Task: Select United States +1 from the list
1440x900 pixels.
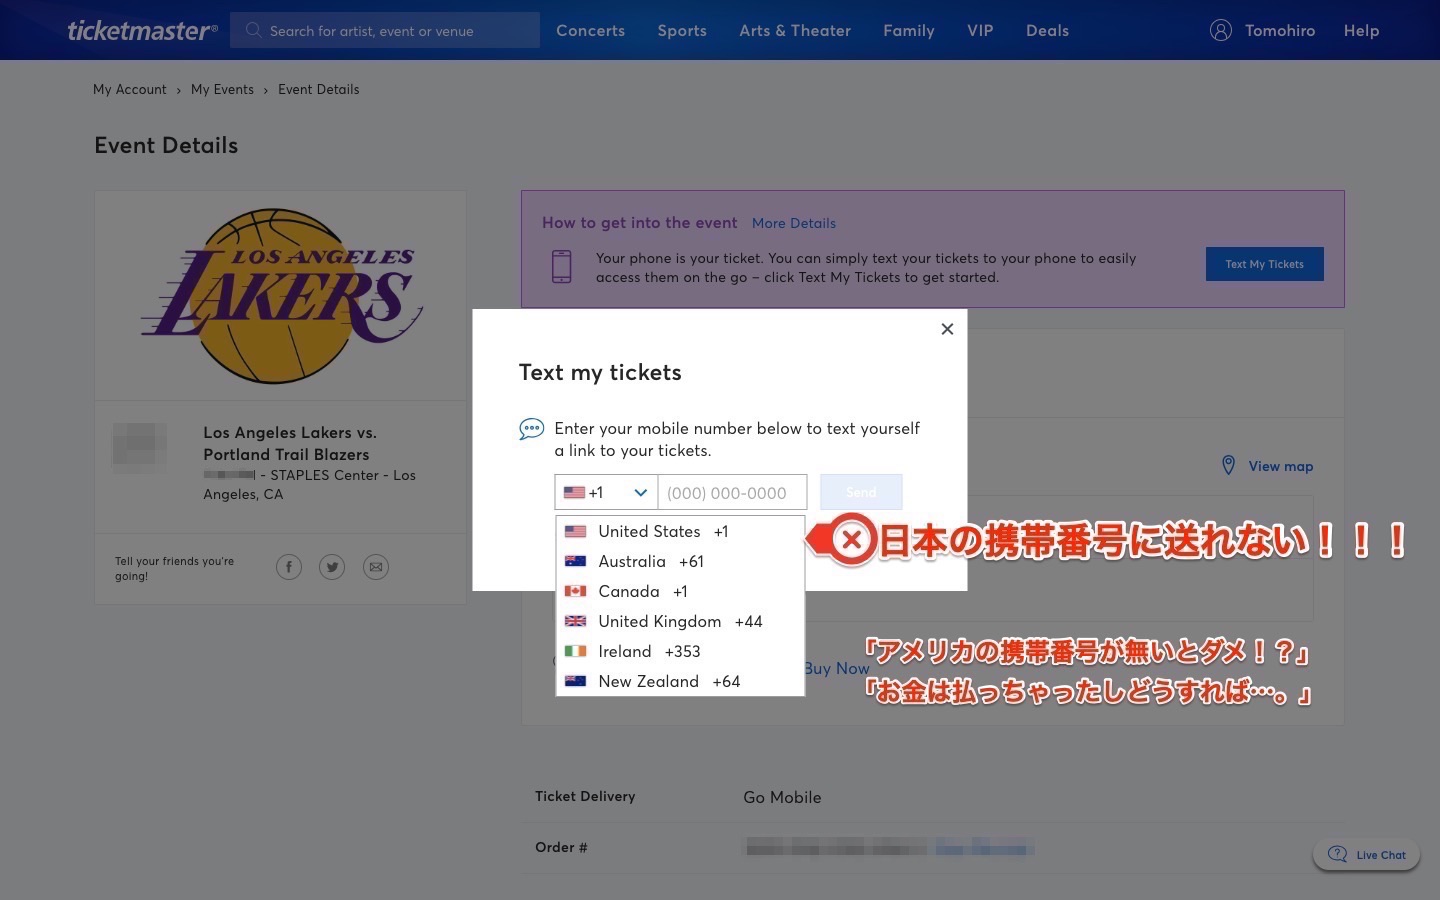Action: tap(680, 531)
